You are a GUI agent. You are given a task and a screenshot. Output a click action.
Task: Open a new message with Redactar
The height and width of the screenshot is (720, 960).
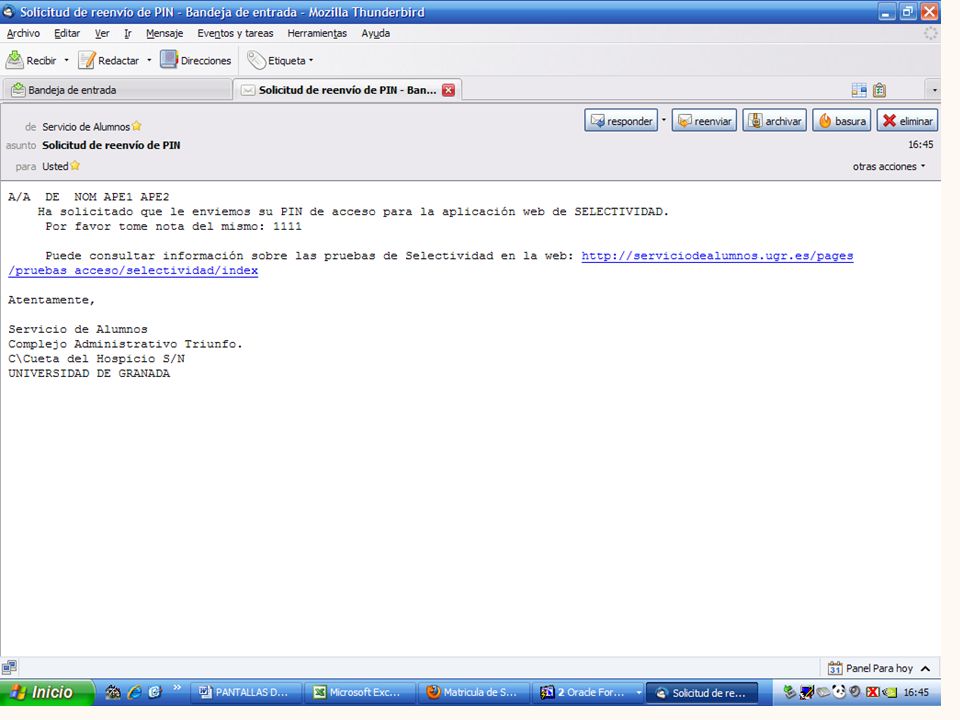click(110, 60)
